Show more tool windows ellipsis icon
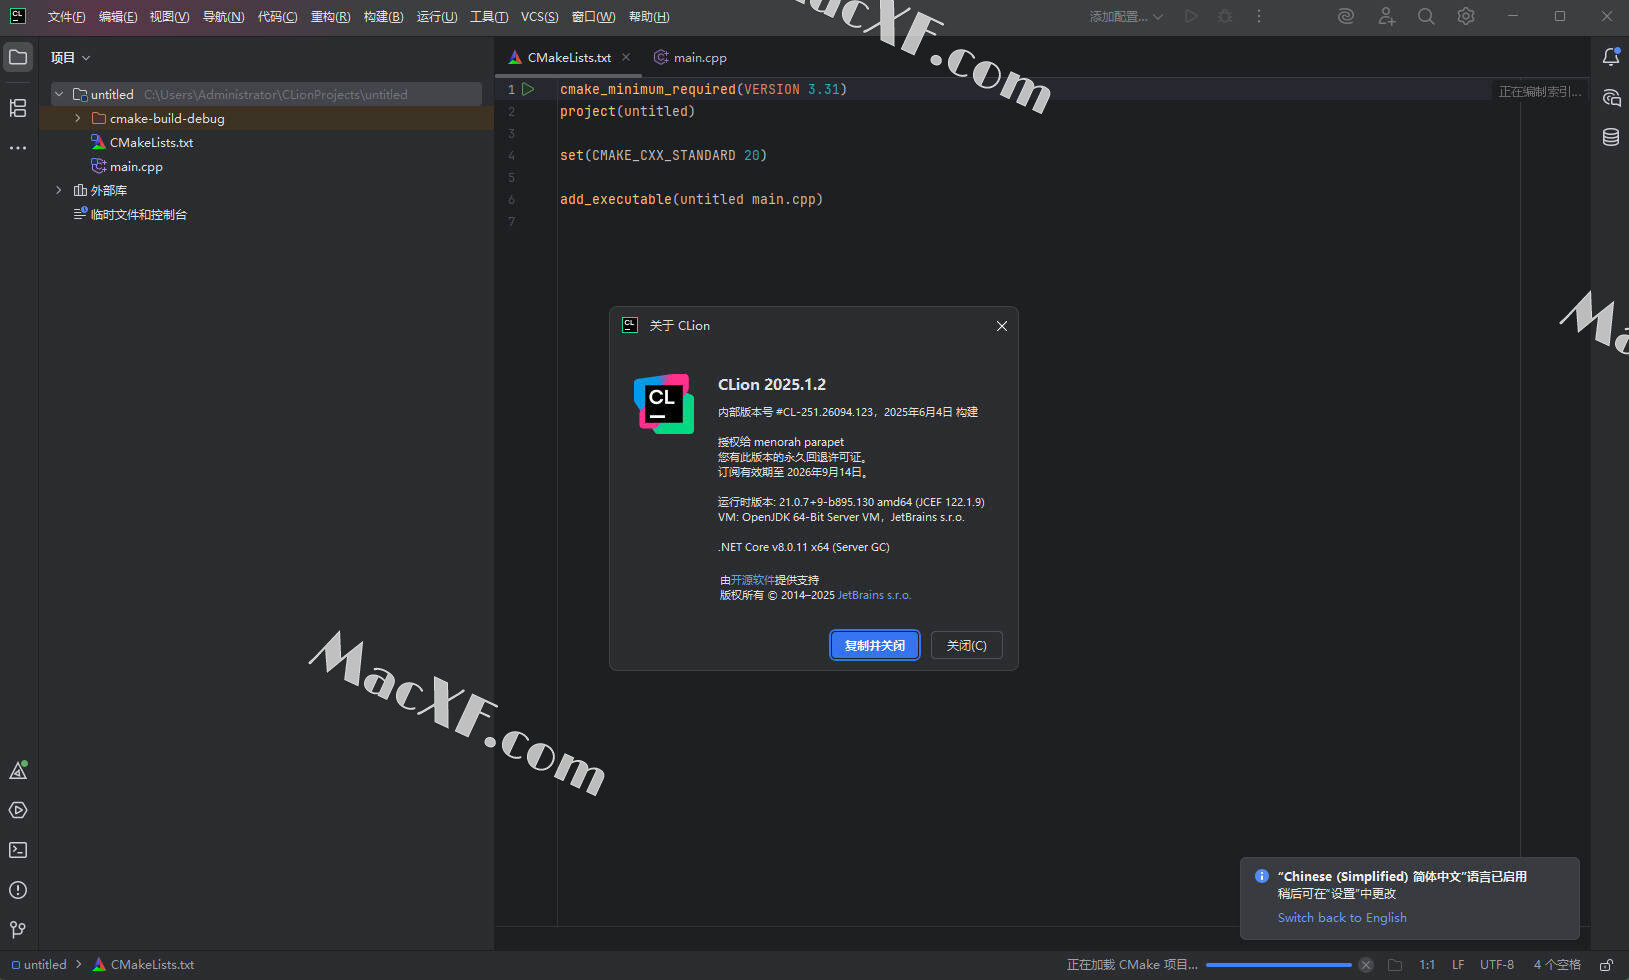Viewport: 1629px width, 980px height. point(18,148)
